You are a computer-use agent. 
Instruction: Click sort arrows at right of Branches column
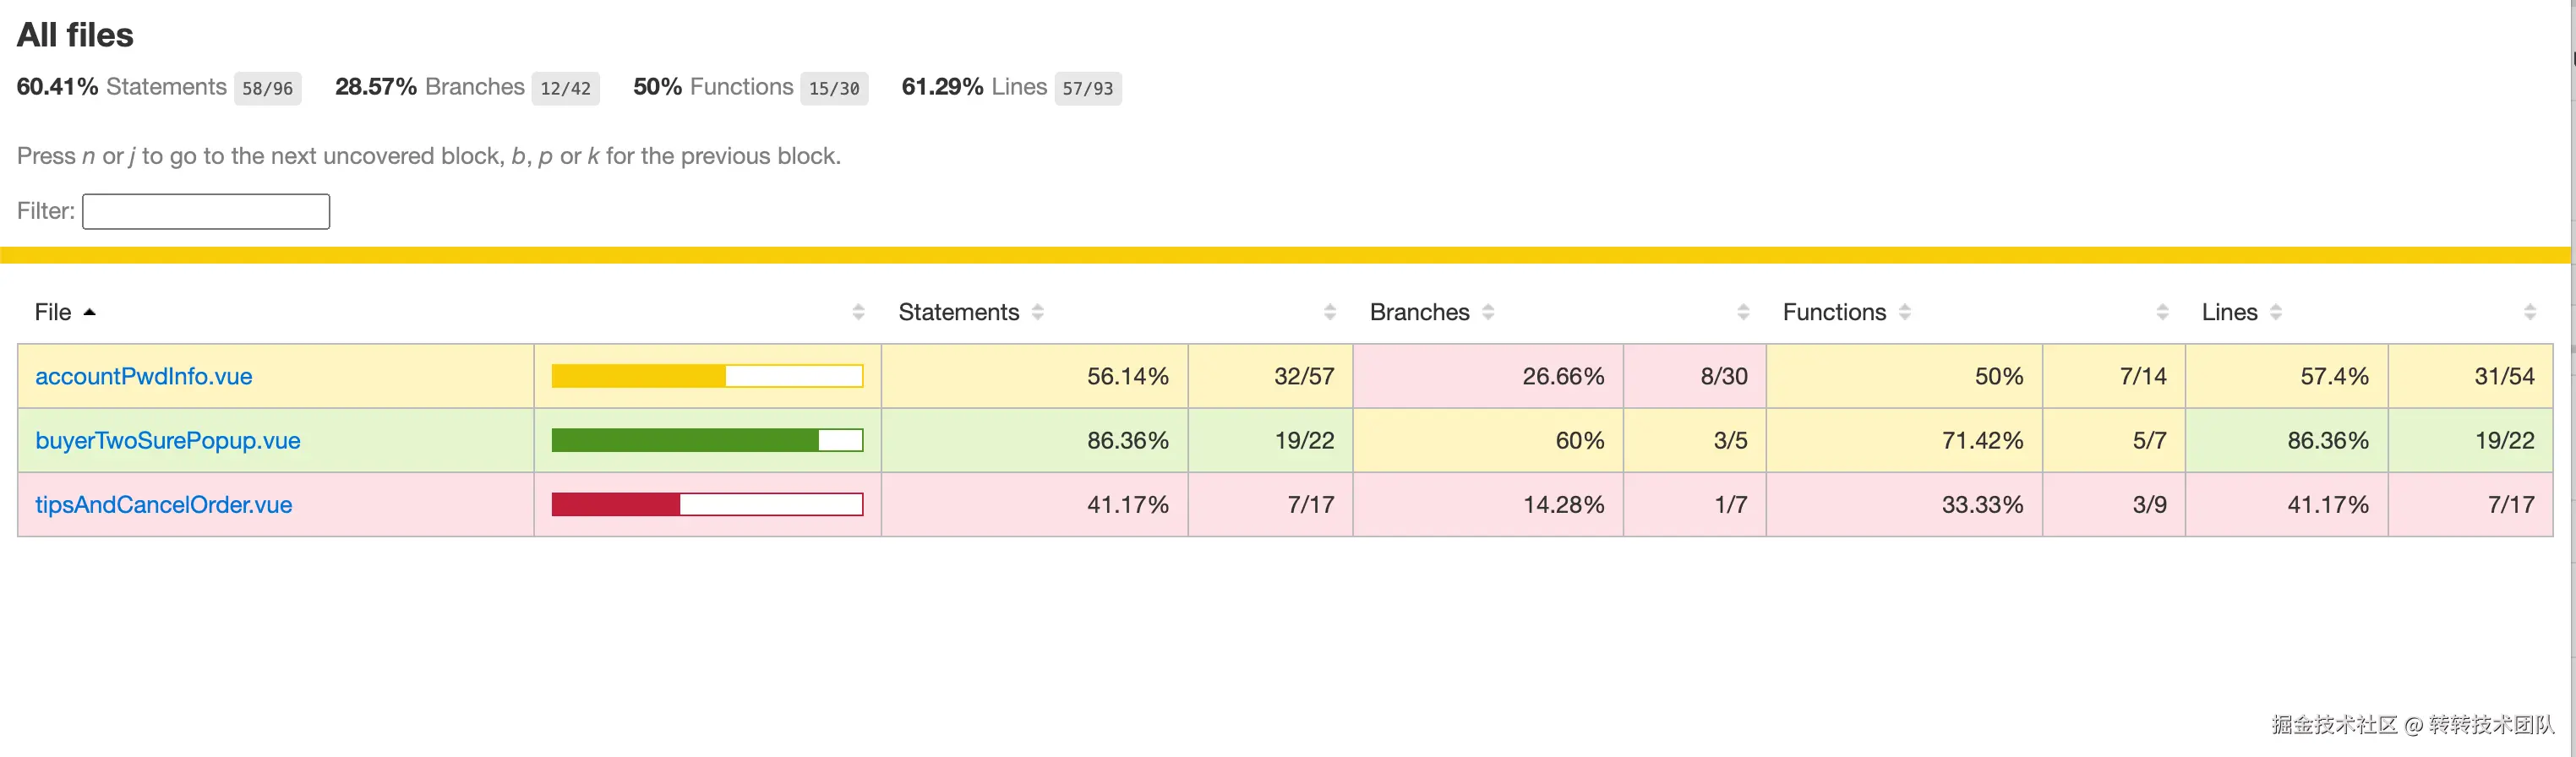click(x=1744, y=313)
